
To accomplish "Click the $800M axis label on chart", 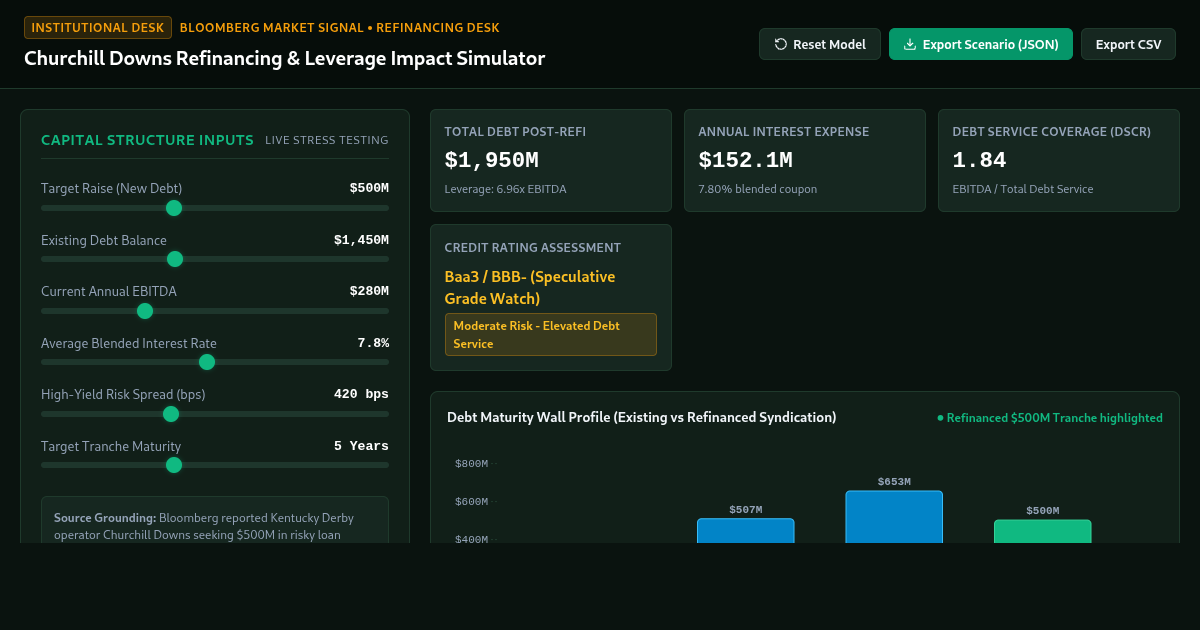I will [471, 464].
